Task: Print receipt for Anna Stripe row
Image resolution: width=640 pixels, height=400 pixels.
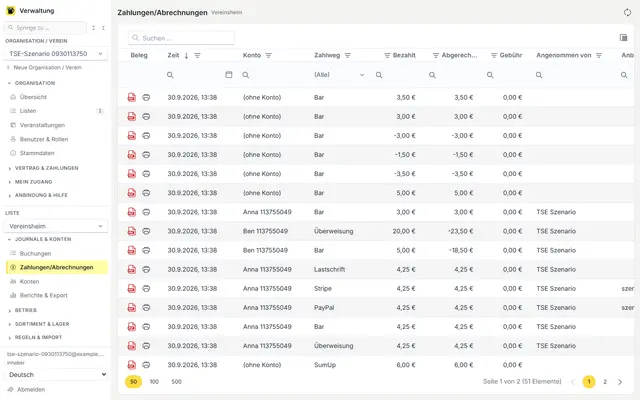Action: (x=146, y=289)
